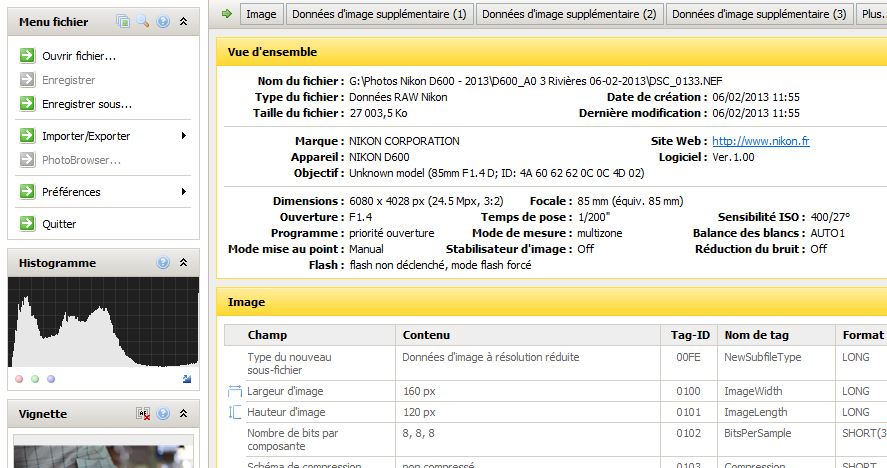The height and width of the screenshot is (468, 887).
Task: Click gray arrow icon beside PhotoBrowser
Action: (x=27, y=160)
